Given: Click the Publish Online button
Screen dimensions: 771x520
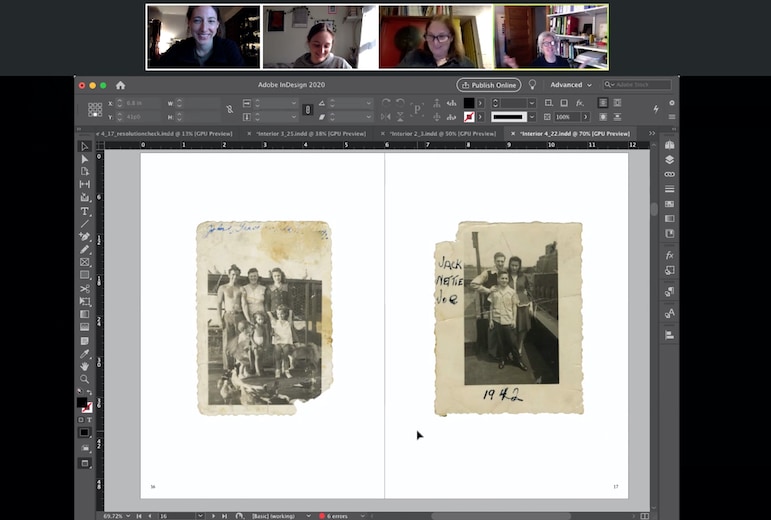Looking at the screenshot, I should tap(489, 85).
